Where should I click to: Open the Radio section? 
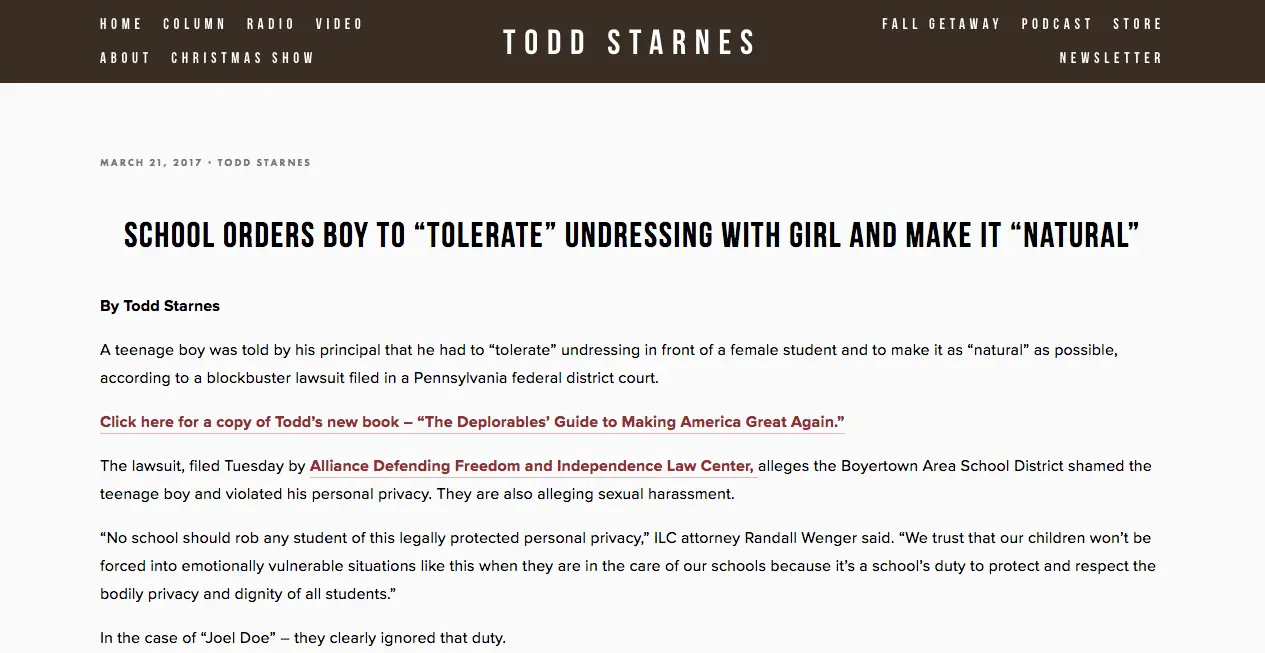point(271,24)
